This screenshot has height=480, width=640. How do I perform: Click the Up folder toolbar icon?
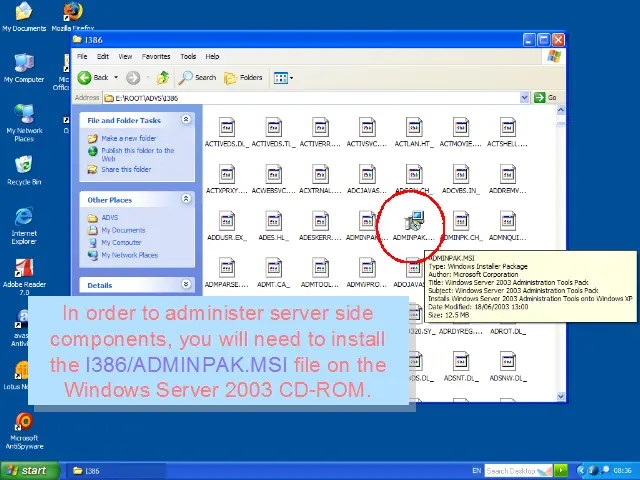coord(162,77)
